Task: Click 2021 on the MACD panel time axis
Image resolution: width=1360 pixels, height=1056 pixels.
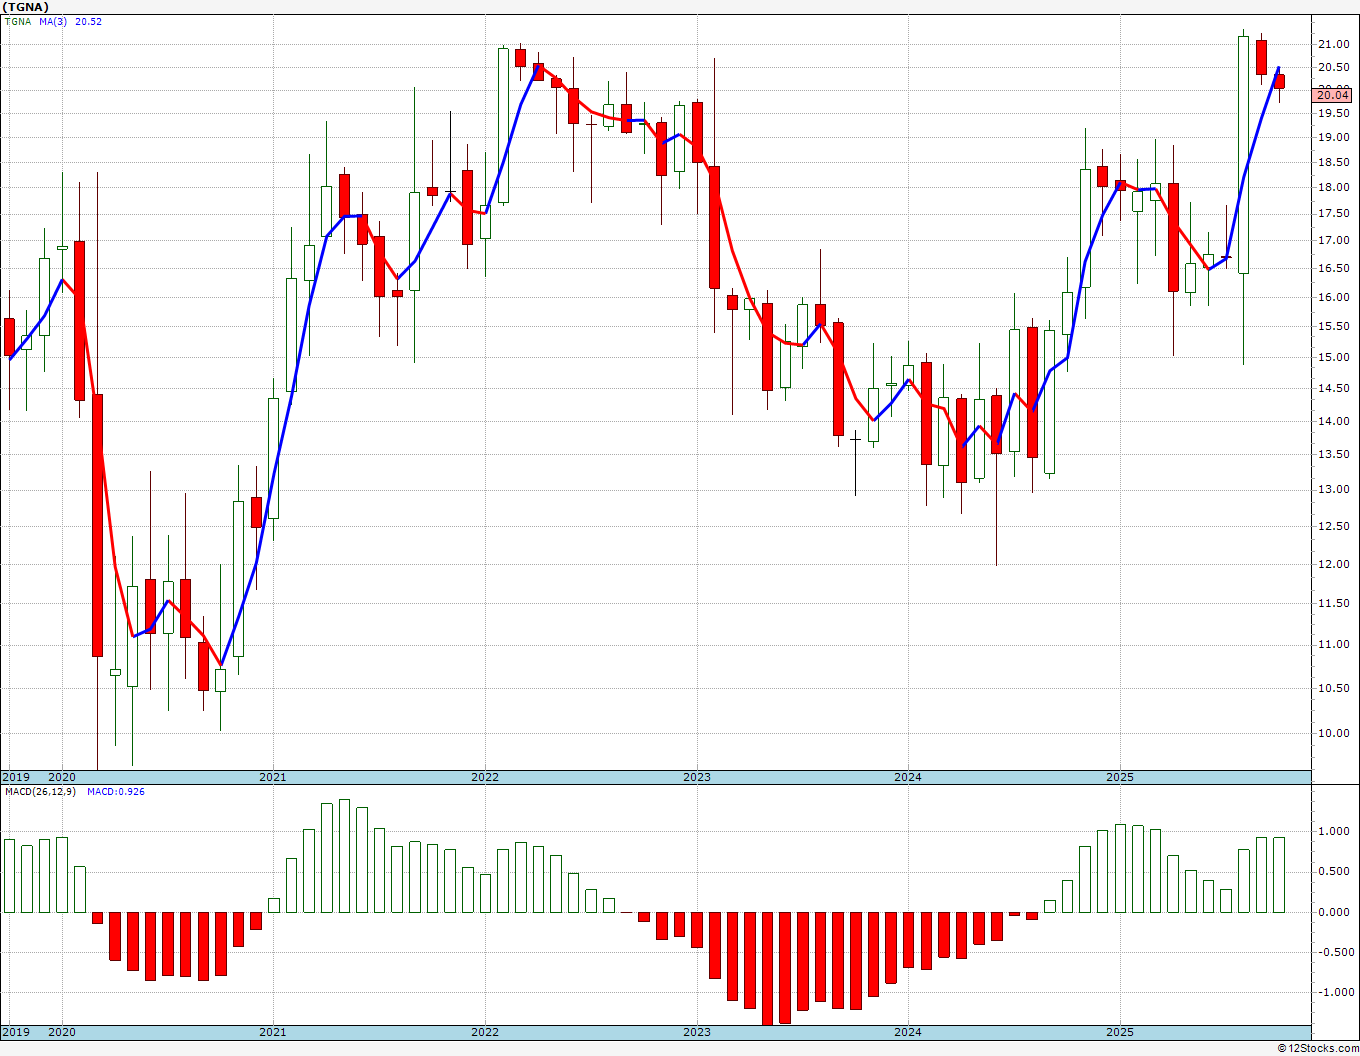Action: click(x=273, y=1033)
